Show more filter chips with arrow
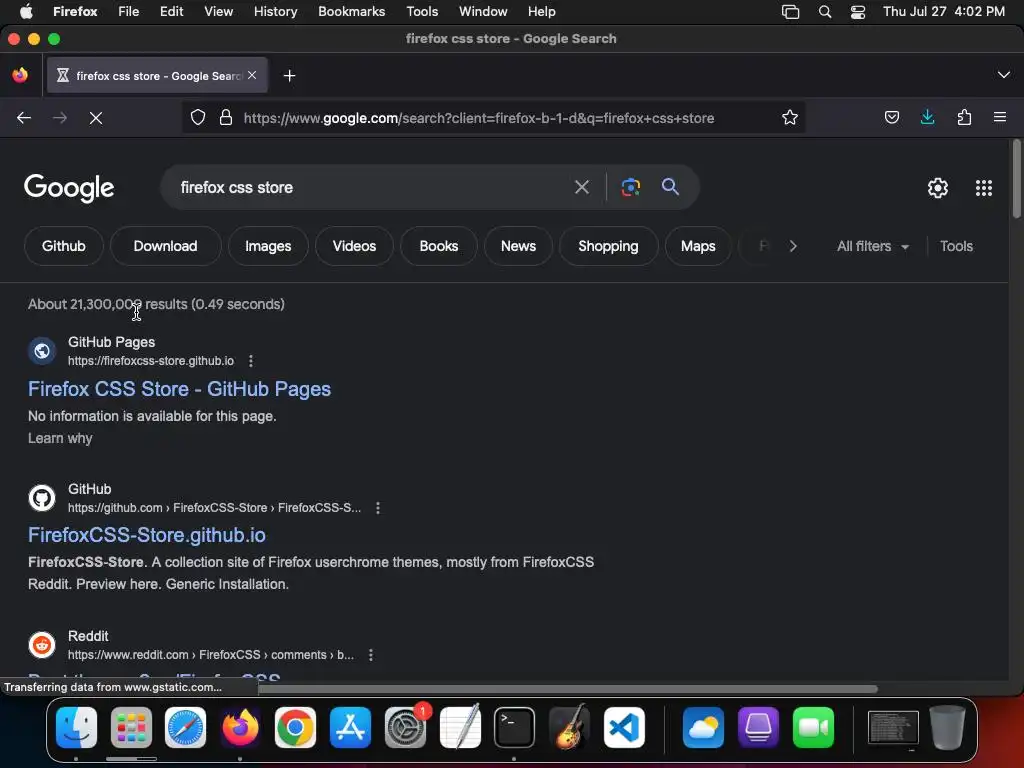The height and width of the screenshot is (768, 1024). click(x=793, y=246)
